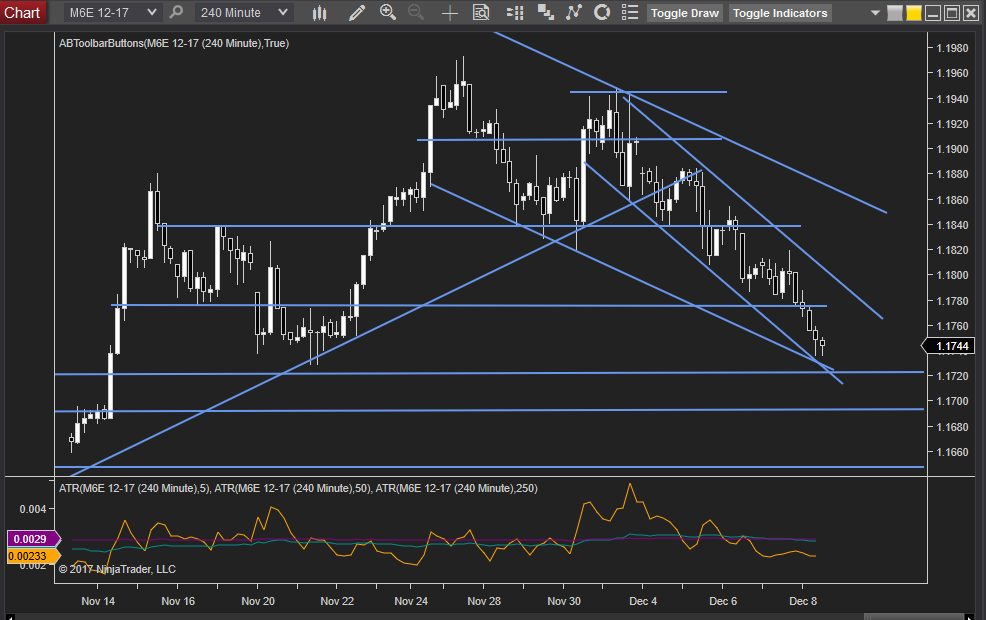Toggle the Chart Trader icon
The width and height of the screenshot is (986, 620).
coord(515,13)
